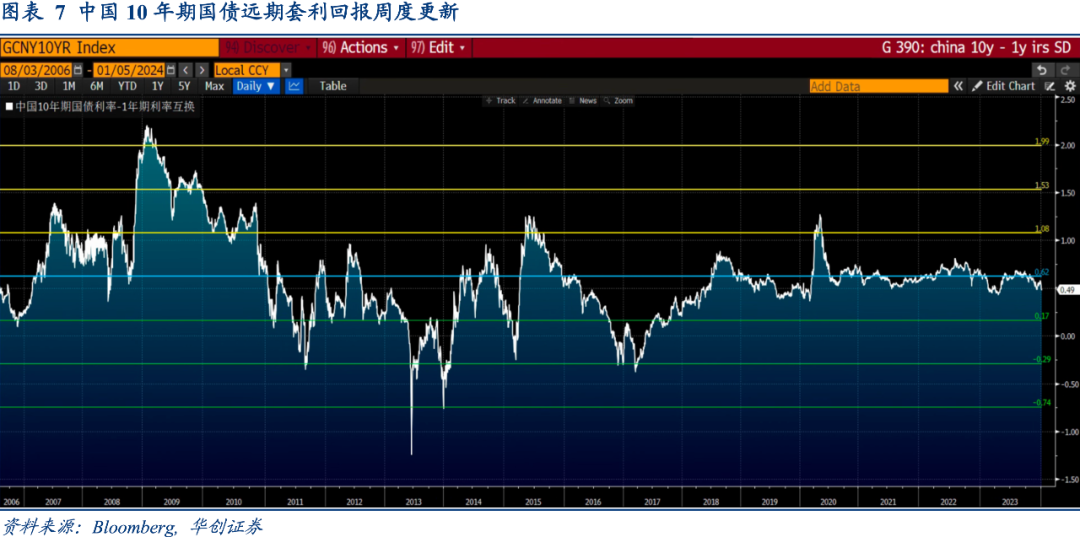Shift date range forward with right arrow
The width and height of the screenshot is (1080, 537).
click(x=202, y=70)
